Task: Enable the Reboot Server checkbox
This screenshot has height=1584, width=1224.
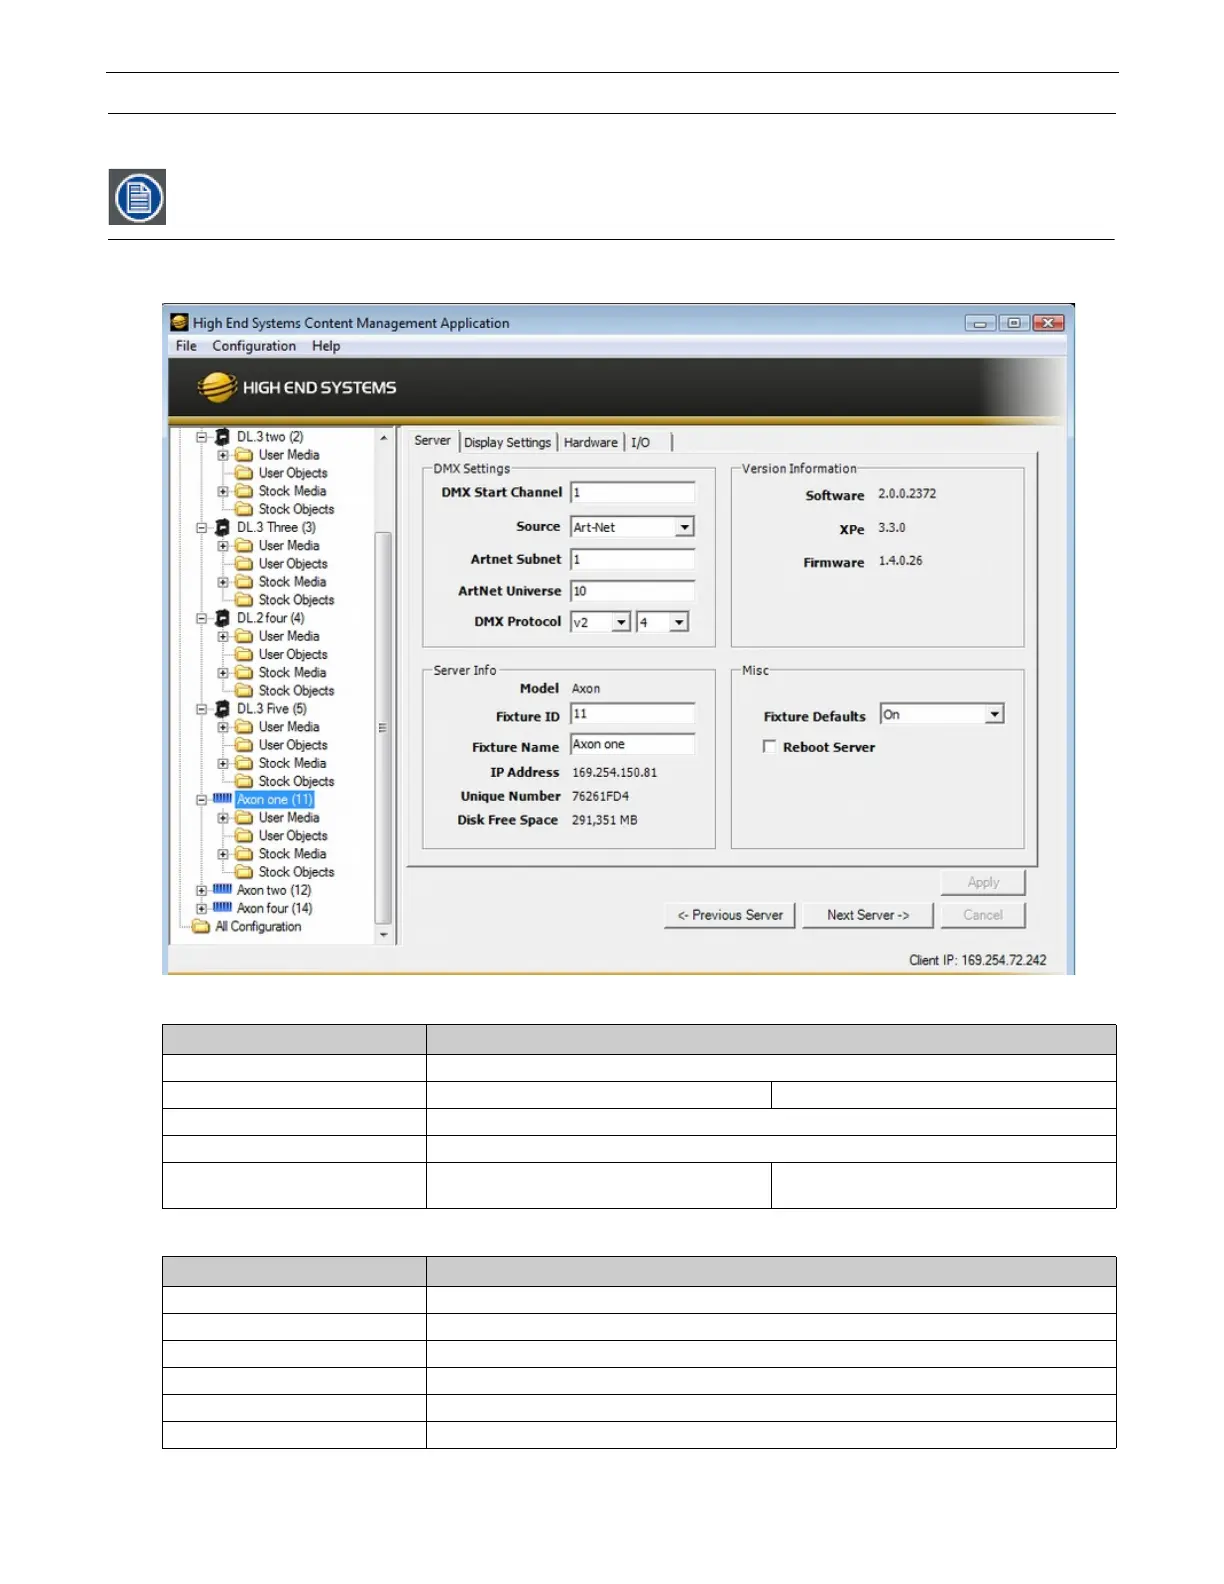Action: pyautogui.click(x=769, y=747)
